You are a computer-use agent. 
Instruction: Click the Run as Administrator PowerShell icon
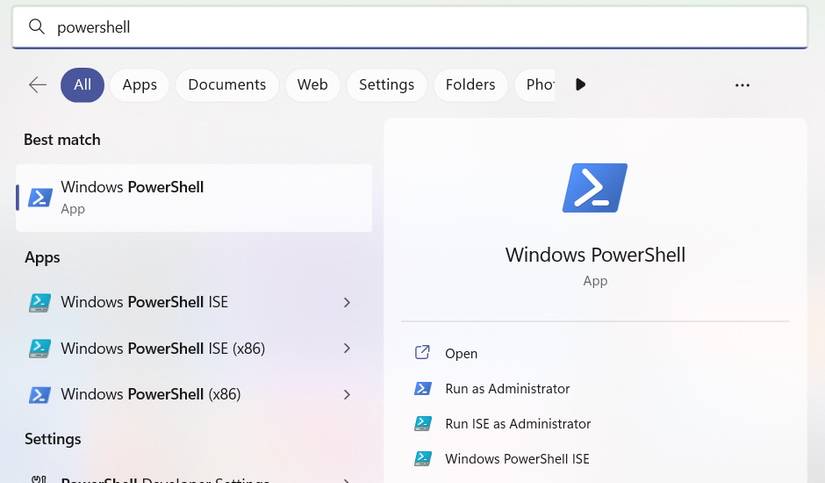coord(423,389)
